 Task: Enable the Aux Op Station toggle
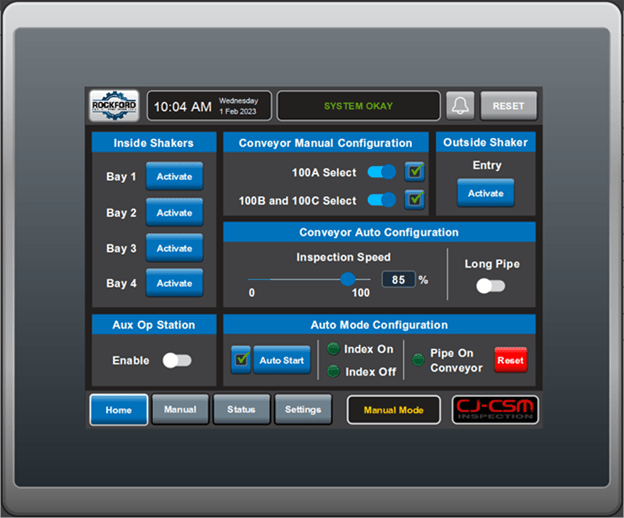(x=177, y=360)
